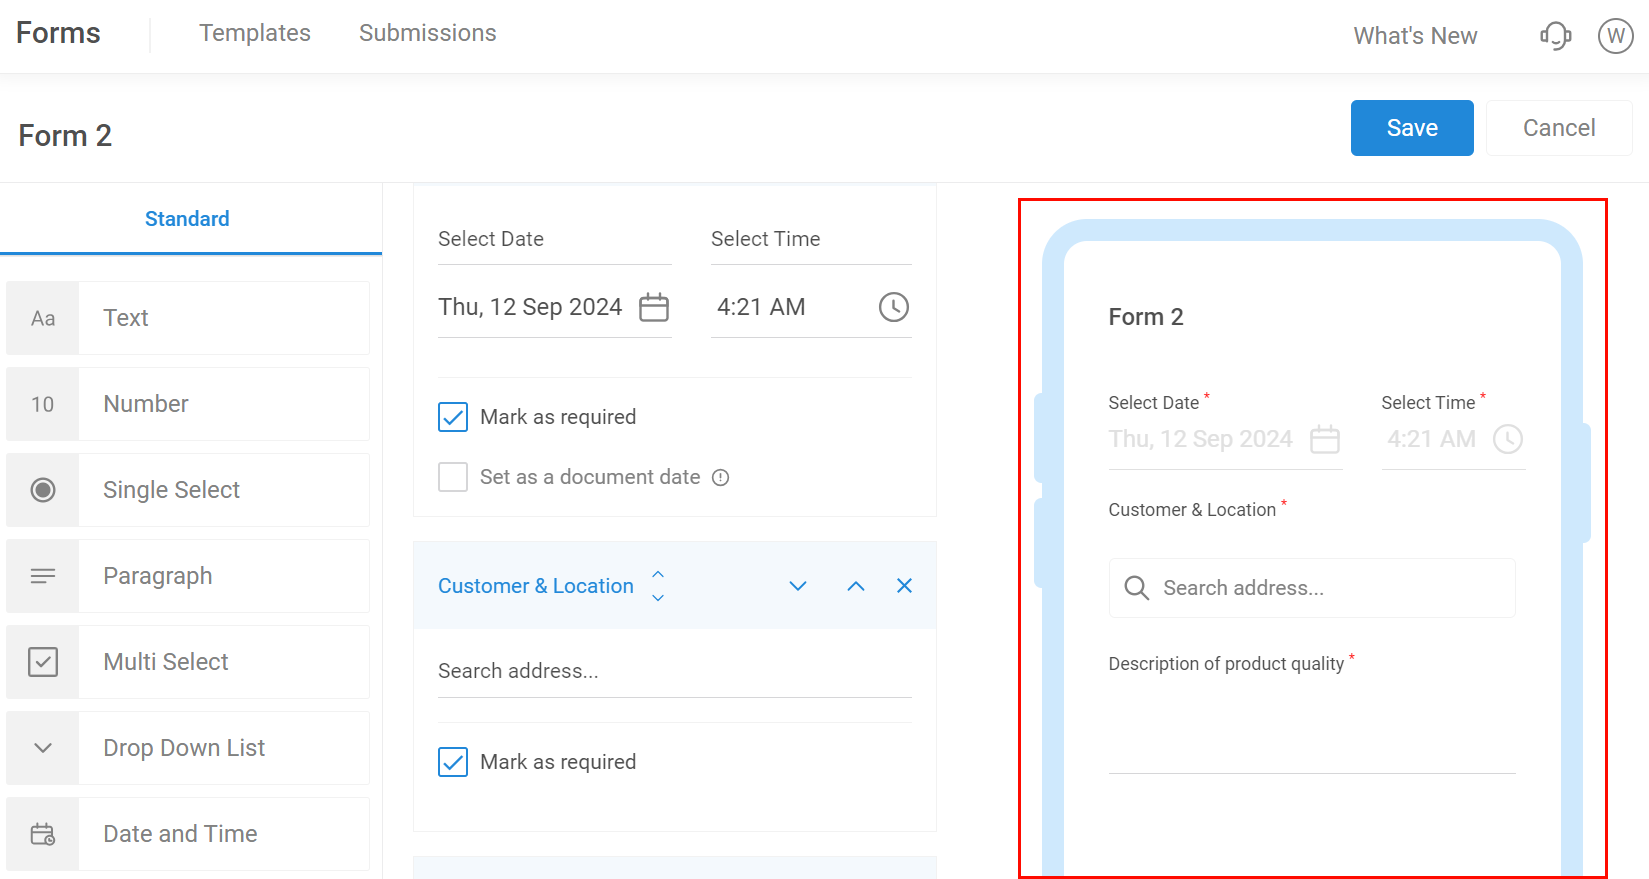Add a Date and Time field
Image resolution: width=1649 pixels, height=879 pixels.
click(188, 834)
